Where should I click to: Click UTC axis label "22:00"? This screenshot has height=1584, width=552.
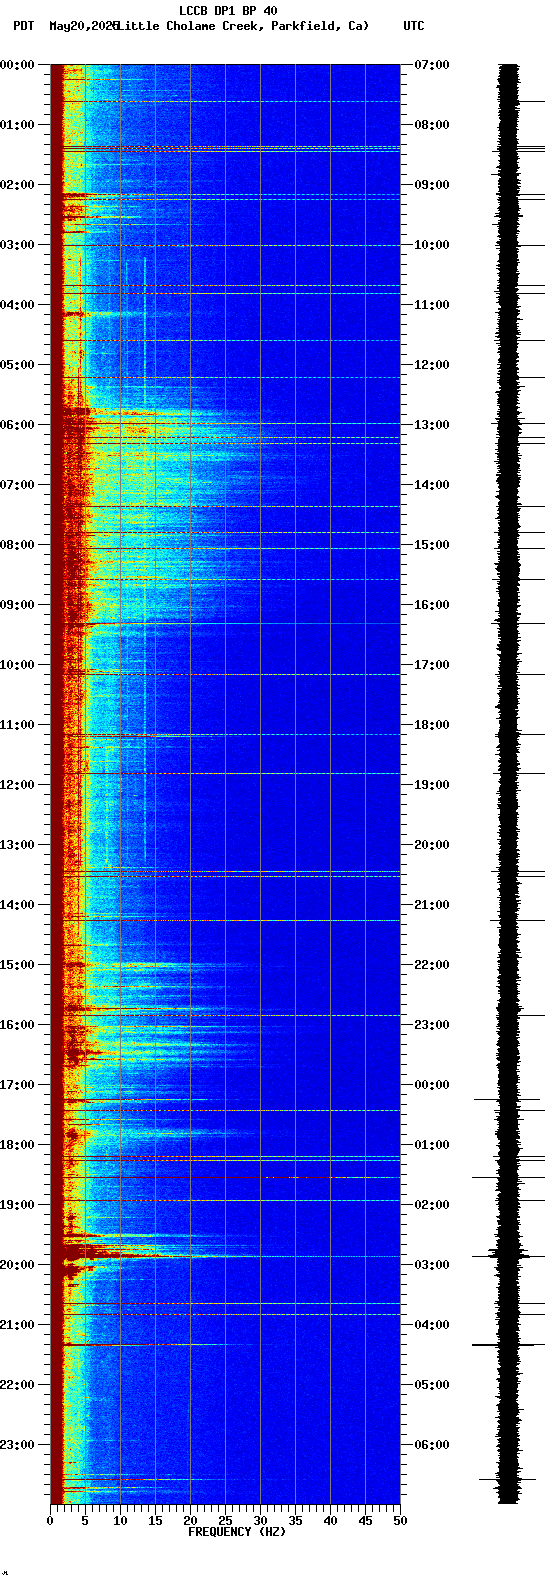pos(432,965)
